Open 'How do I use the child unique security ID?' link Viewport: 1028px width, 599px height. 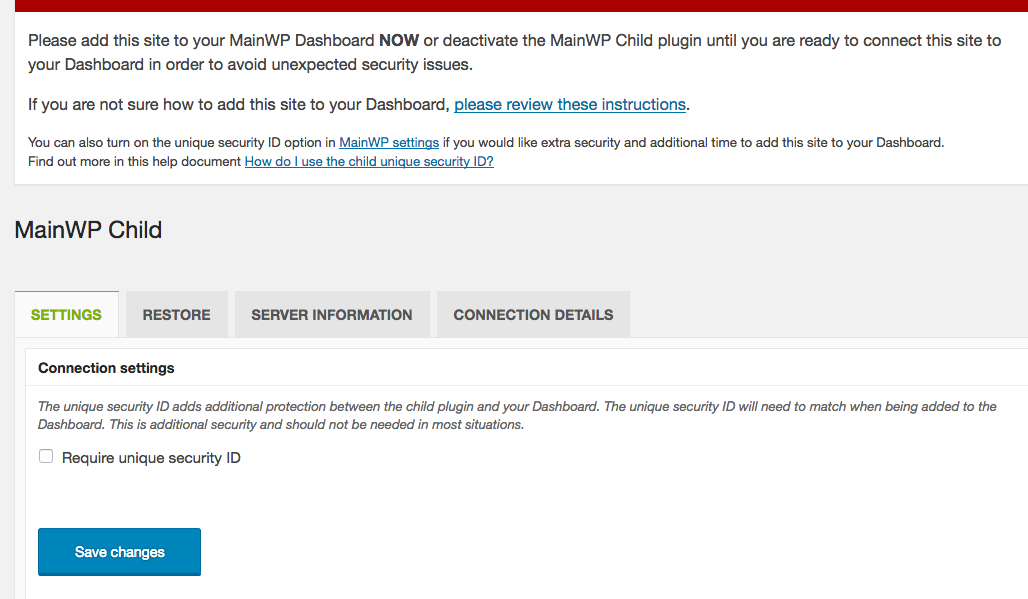point(369,161)
